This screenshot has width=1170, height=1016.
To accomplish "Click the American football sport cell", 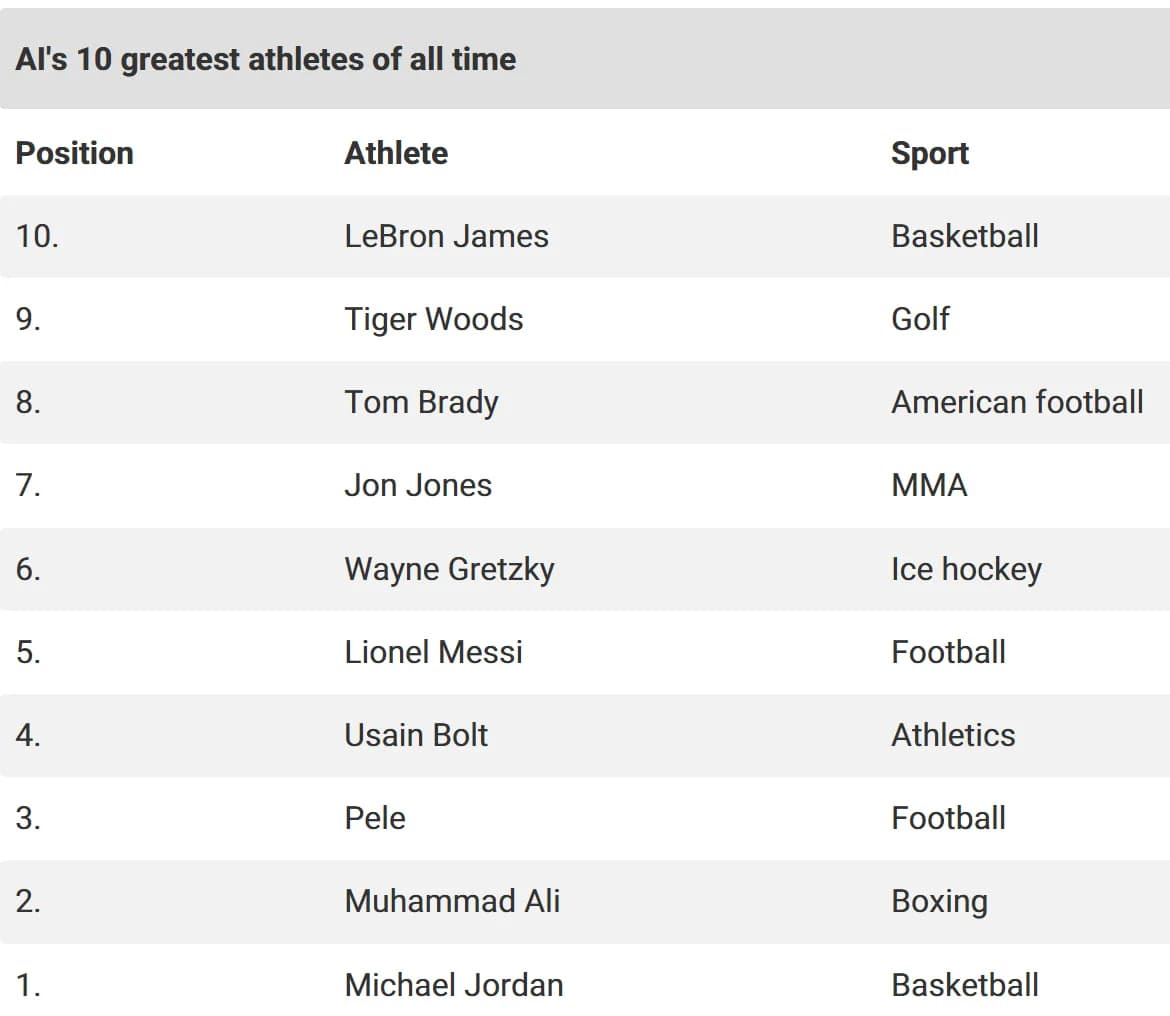I will (x=1017, y=403).
